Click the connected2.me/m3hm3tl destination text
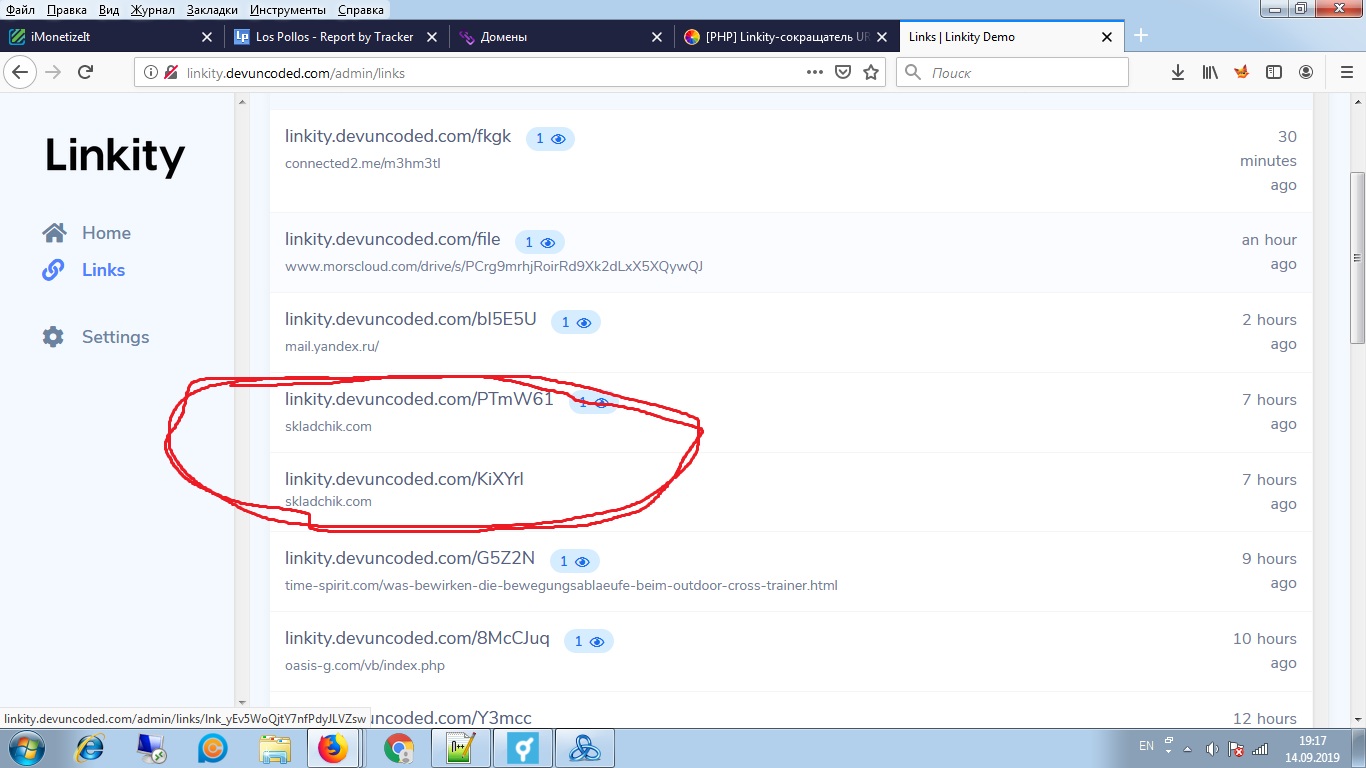 pyautogui.click(x=362, y=163)
